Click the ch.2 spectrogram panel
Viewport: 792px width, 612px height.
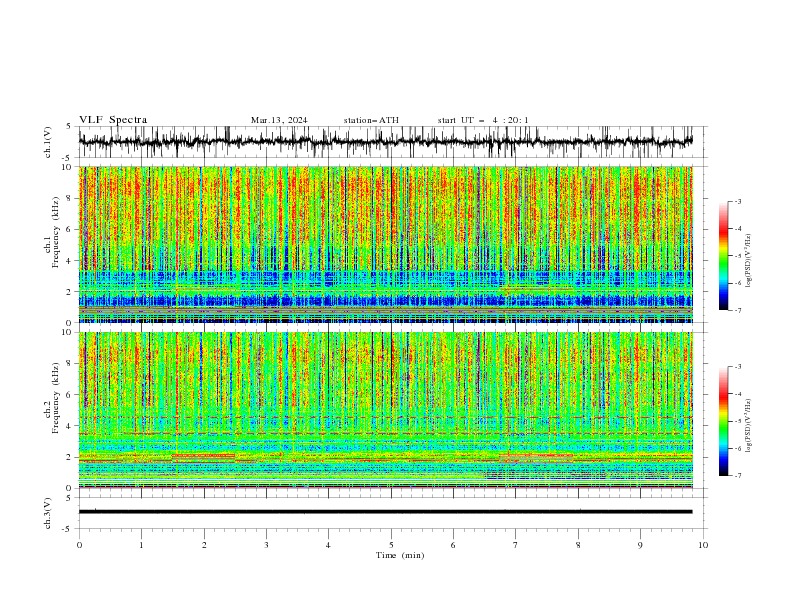(386, 410)
